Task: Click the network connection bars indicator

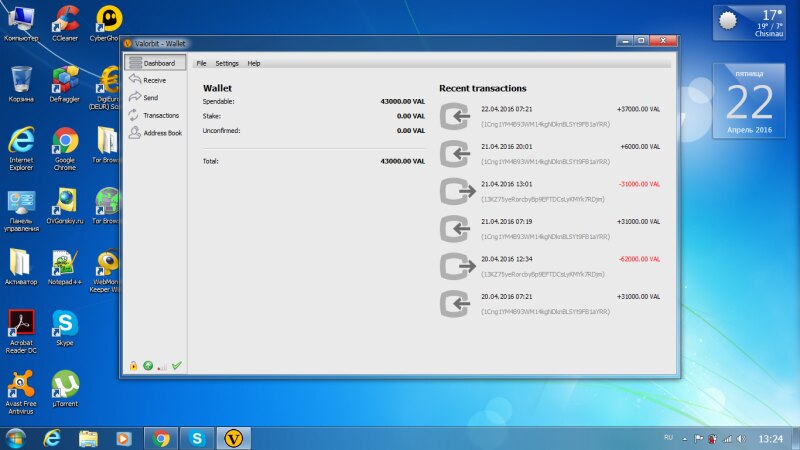Action: coord(162,367)
